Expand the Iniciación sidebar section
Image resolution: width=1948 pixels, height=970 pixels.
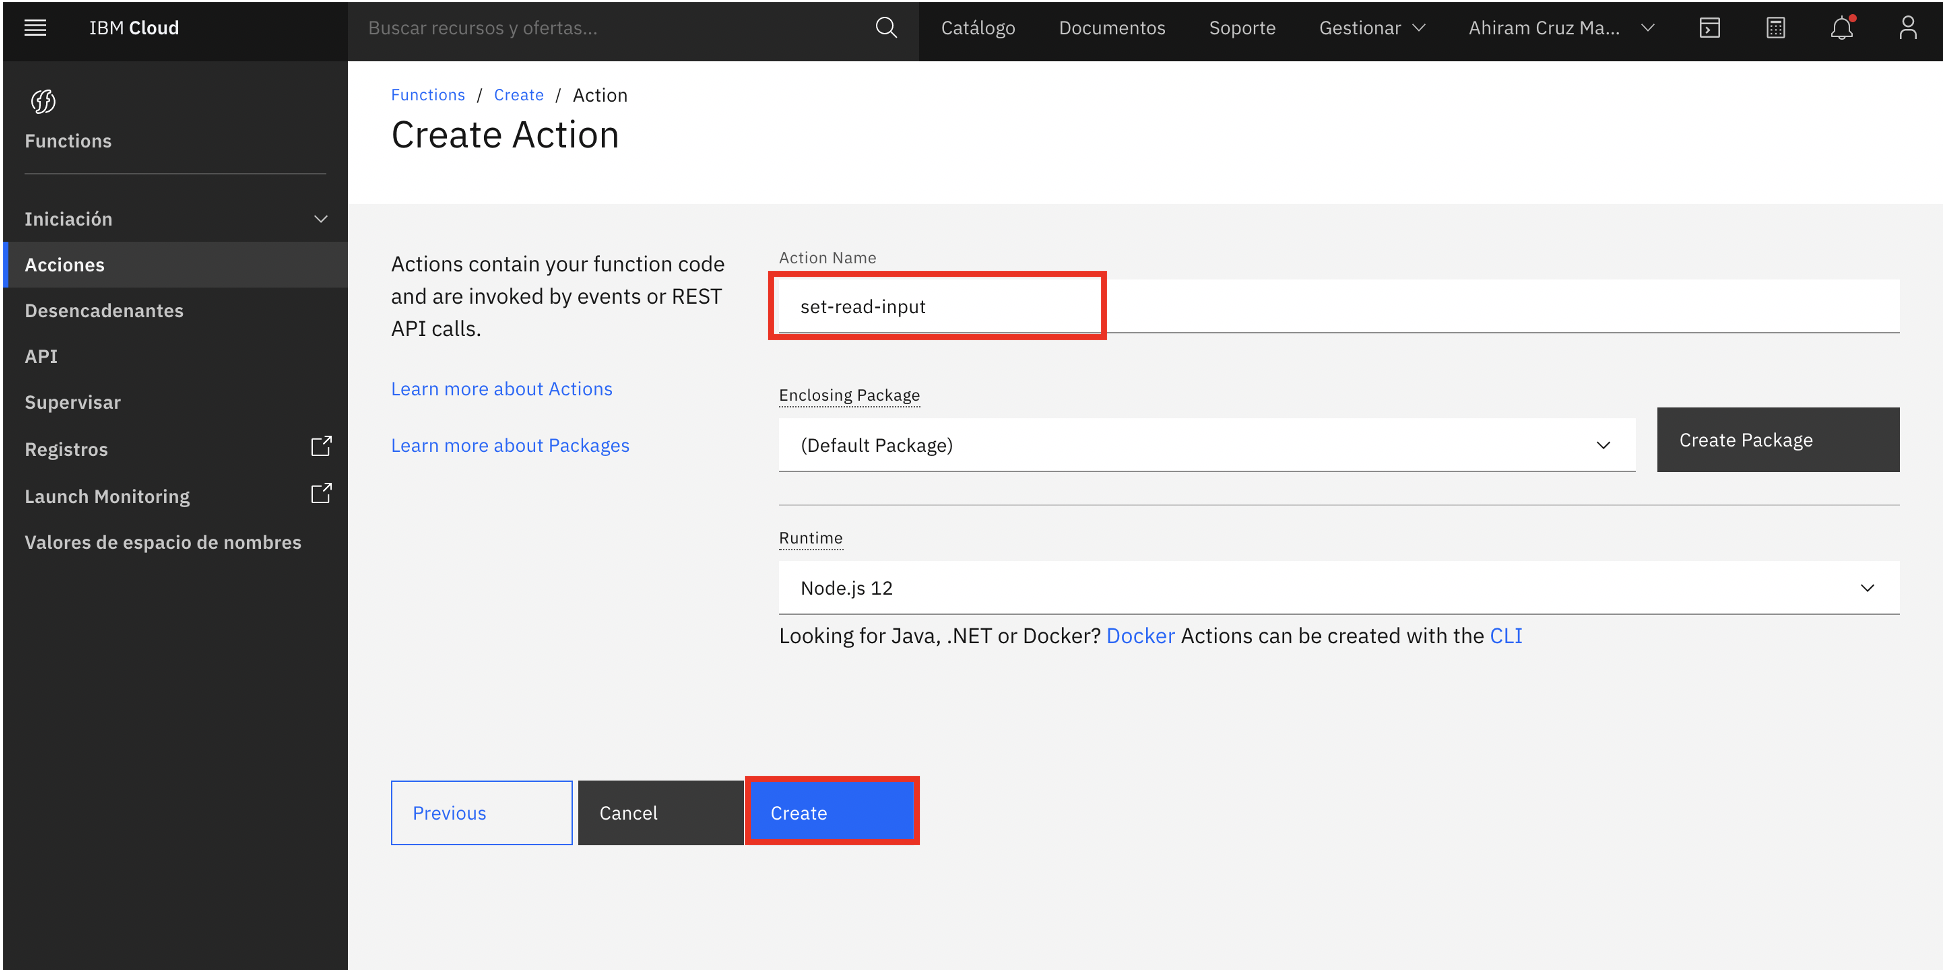(175, 219)
